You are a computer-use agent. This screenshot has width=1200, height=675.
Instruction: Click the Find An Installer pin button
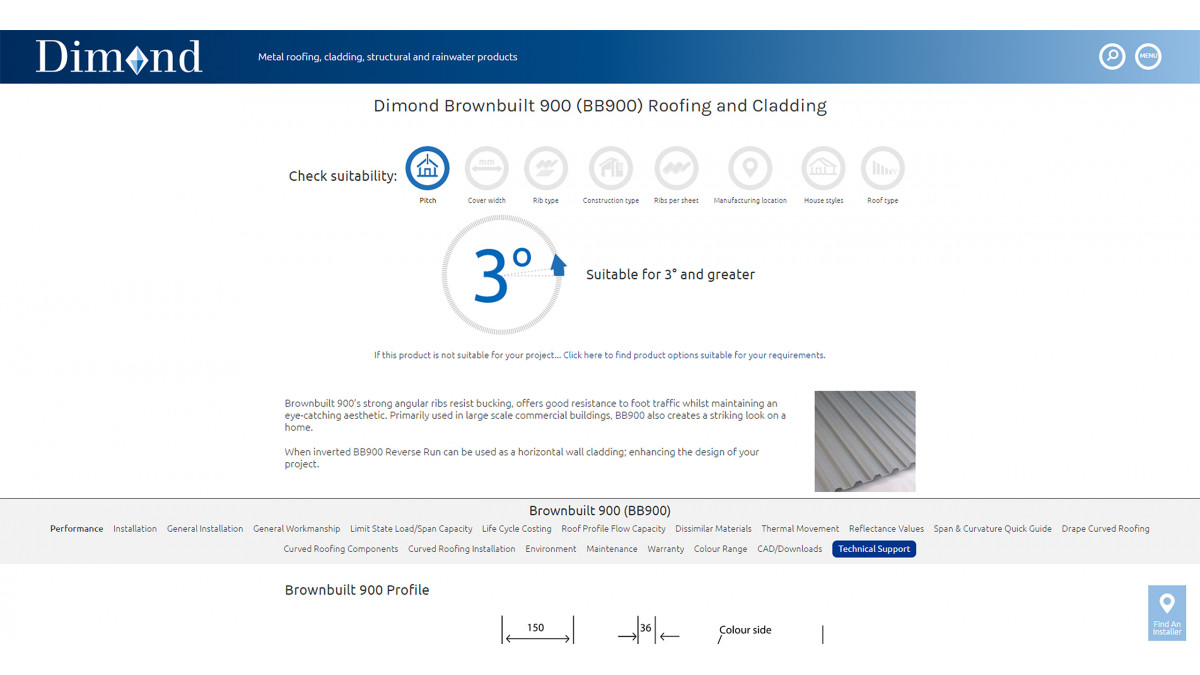[1167, 613]
